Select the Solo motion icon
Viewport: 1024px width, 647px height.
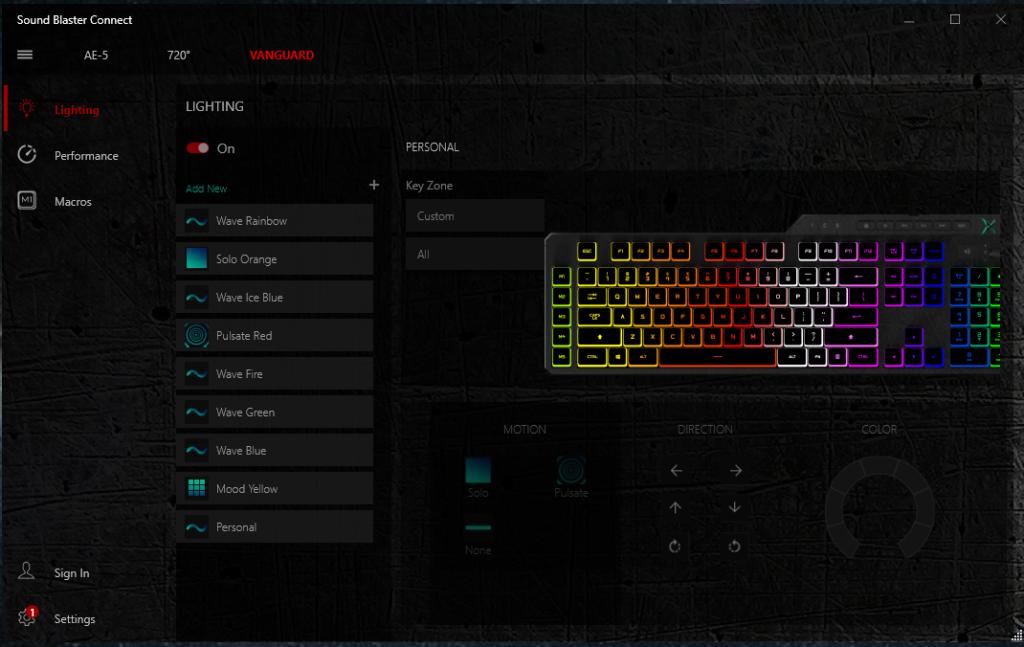[478, 471]
